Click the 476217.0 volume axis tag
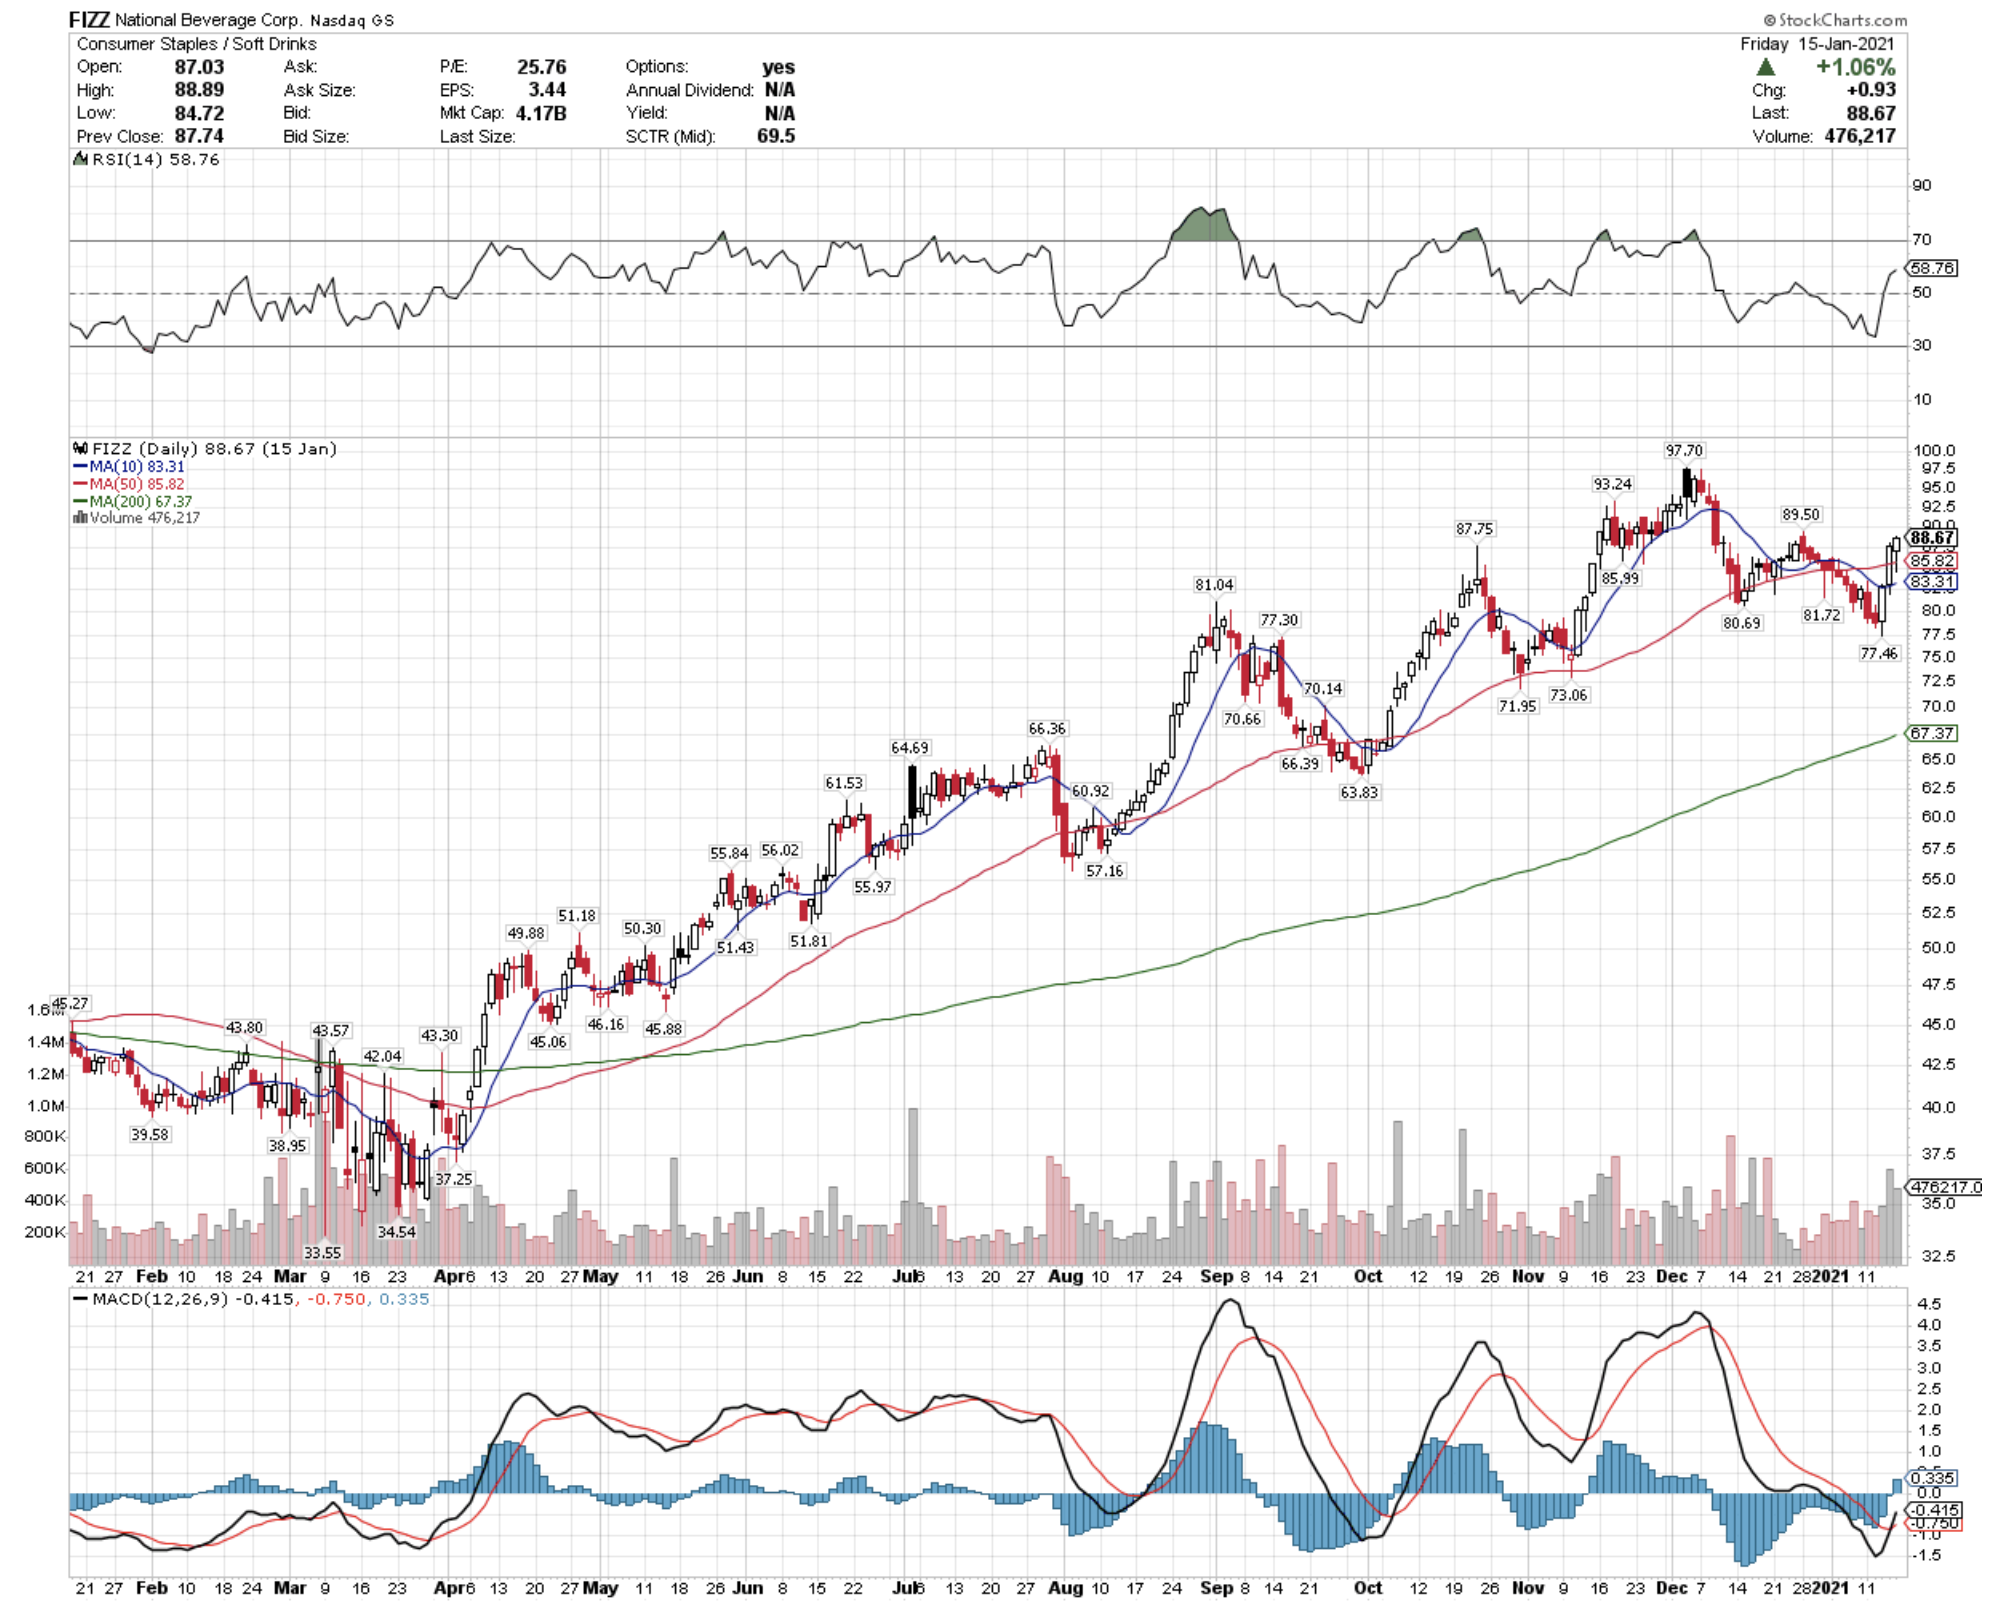 tap(1945, 1187)
